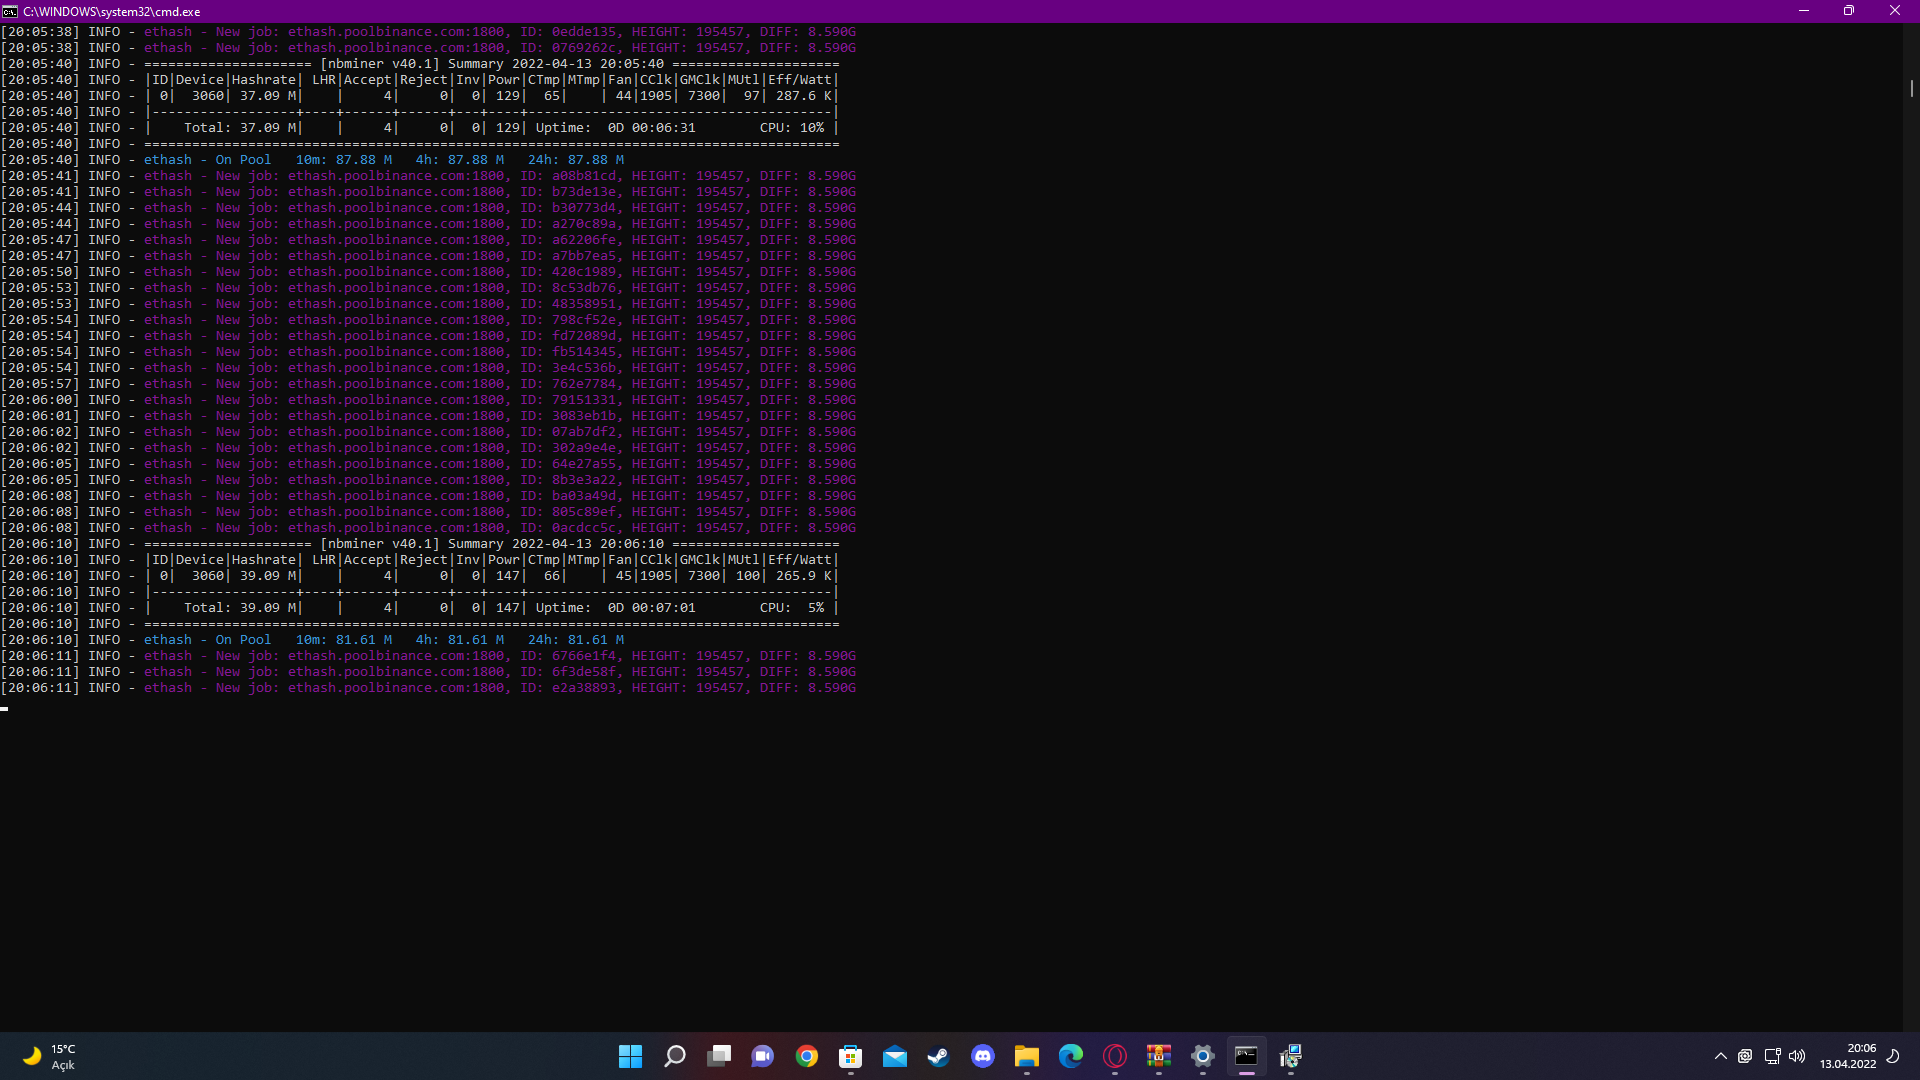Open the Windows Start menu
1920x1080 pixels.
click(x=630, y=1056)
